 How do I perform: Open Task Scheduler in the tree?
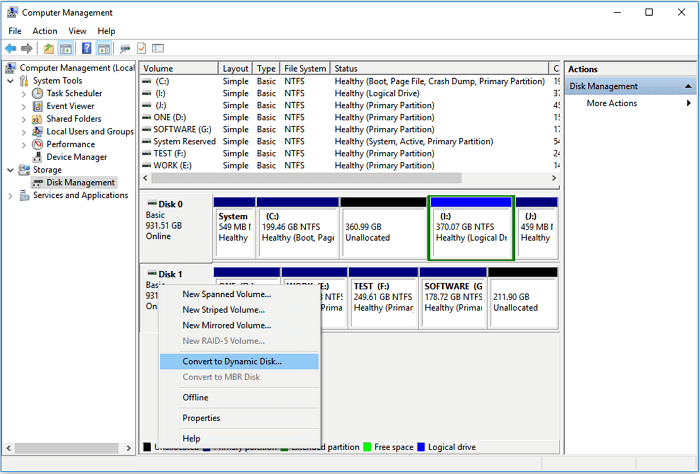73,93
